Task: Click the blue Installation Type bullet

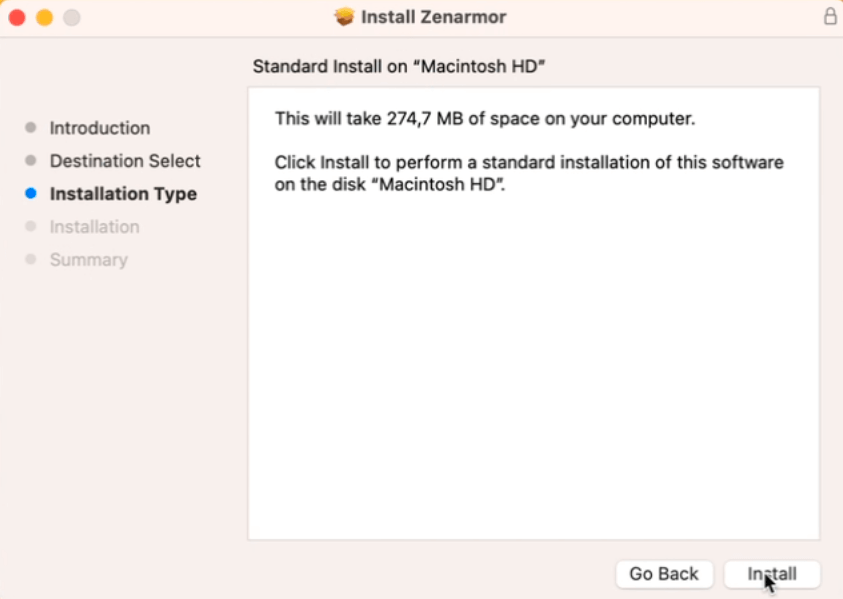Action: click(x=30, y=194)
